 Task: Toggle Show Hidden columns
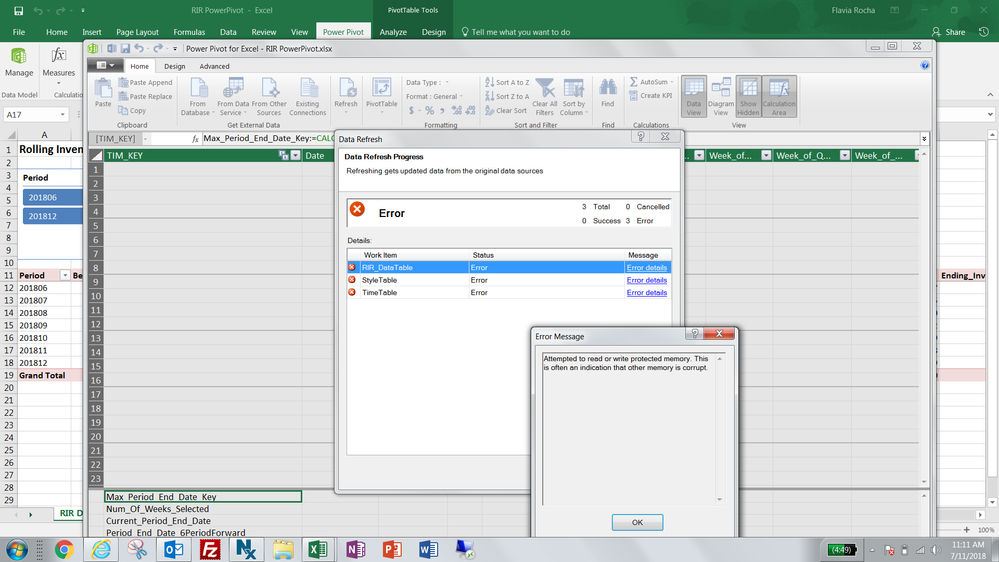coord(748,97)
